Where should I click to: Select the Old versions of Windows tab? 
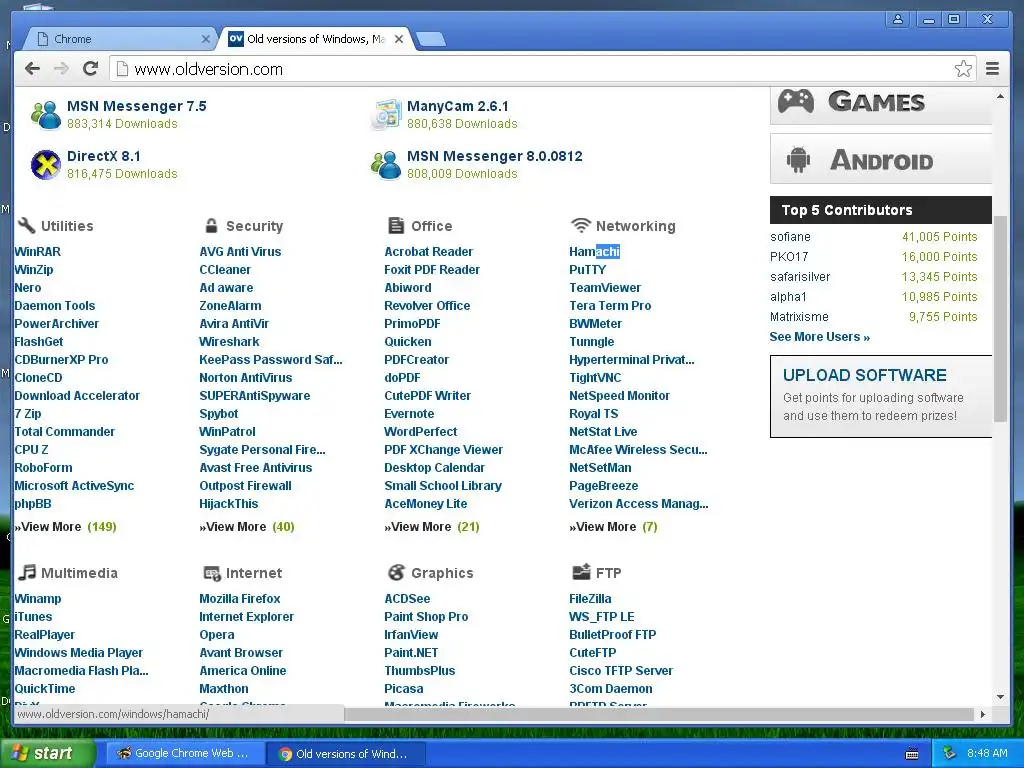click(x=317, y=39)
